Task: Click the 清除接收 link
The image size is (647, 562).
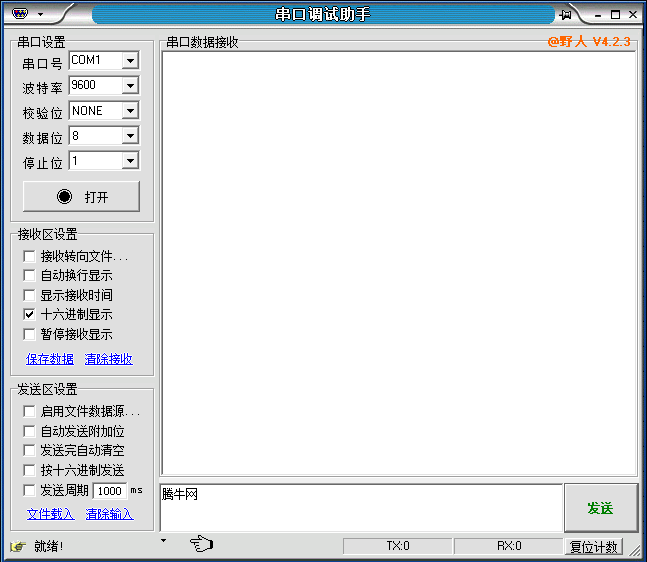Action: tap(109, 359)
